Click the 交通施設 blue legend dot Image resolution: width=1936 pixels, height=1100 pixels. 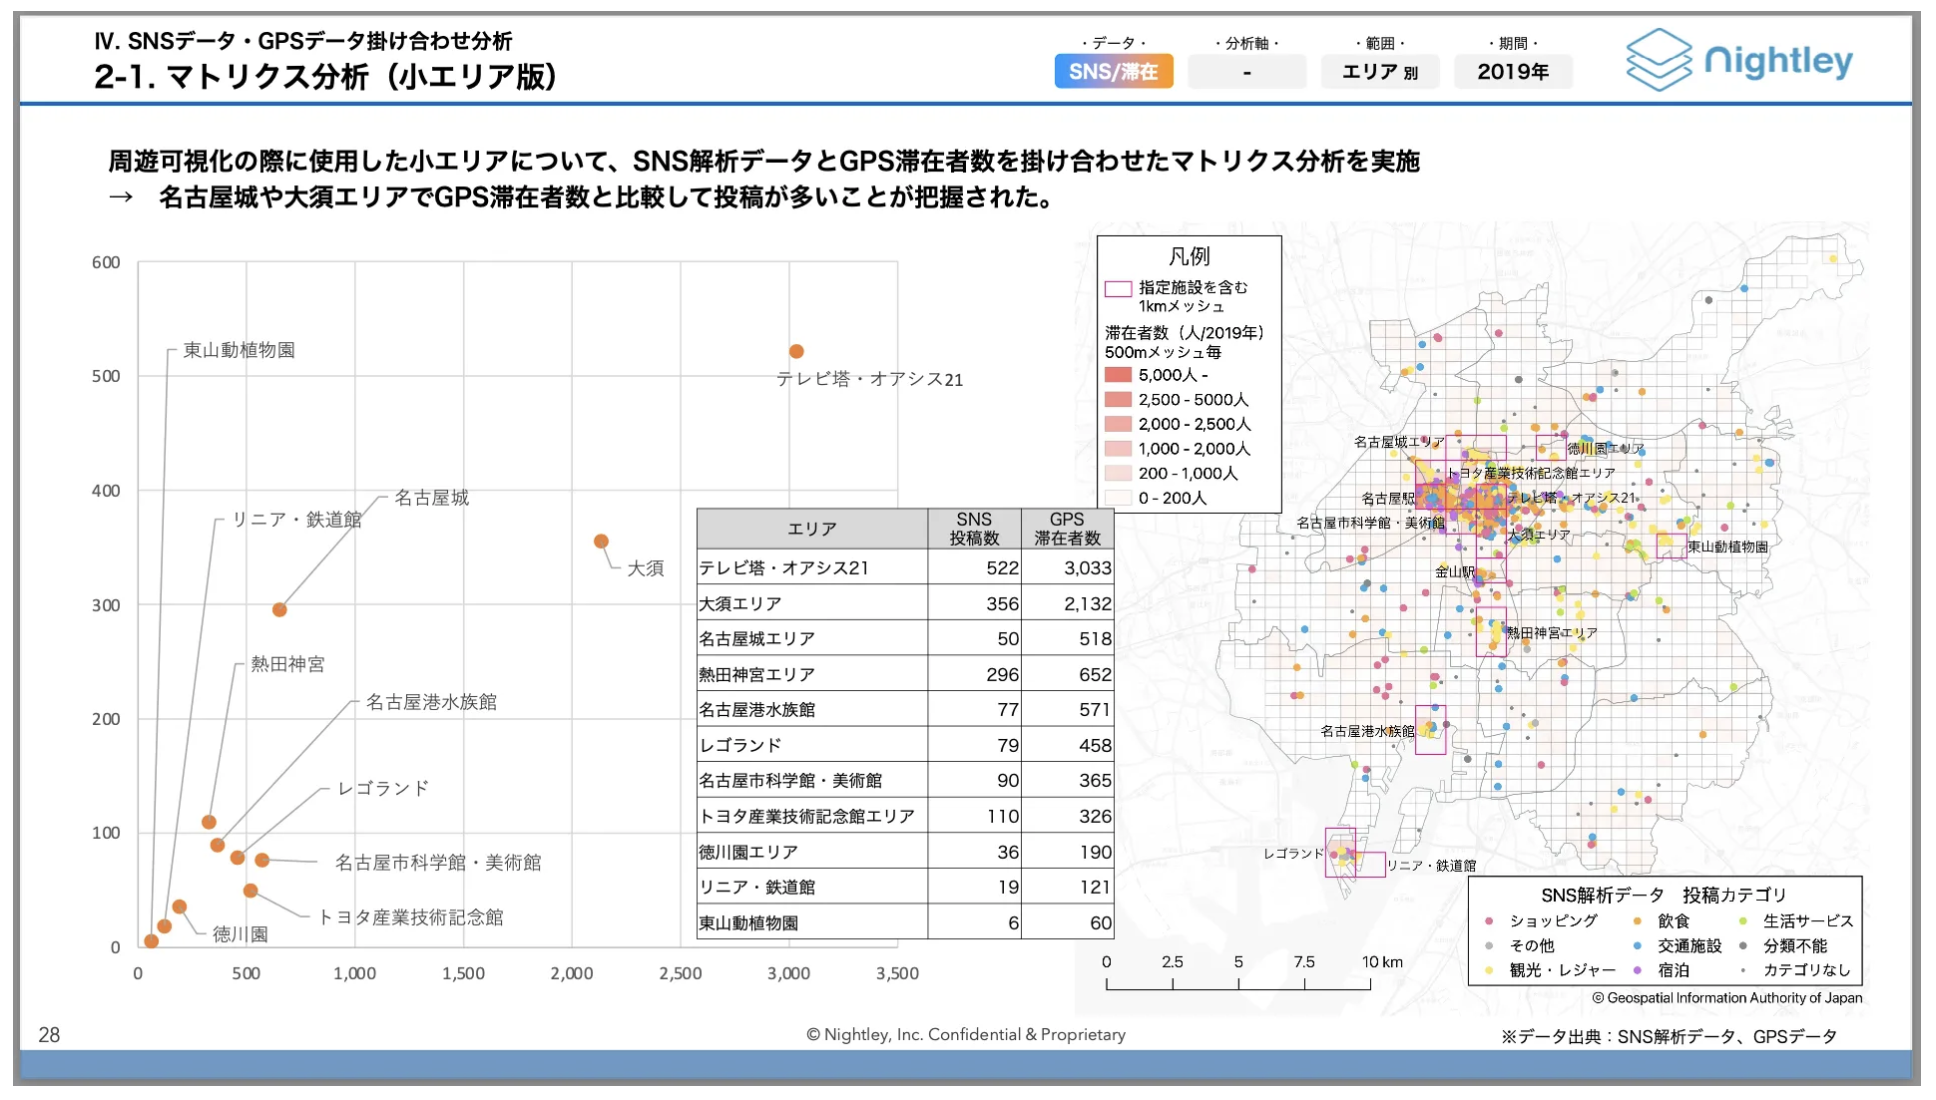click(x=1637, y=945)
